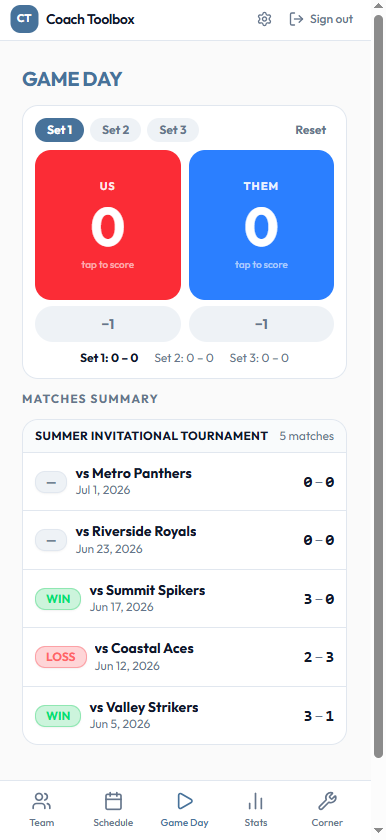Open the Metro Panthers match row
386x840 pixels.
[x=184, y=482]
